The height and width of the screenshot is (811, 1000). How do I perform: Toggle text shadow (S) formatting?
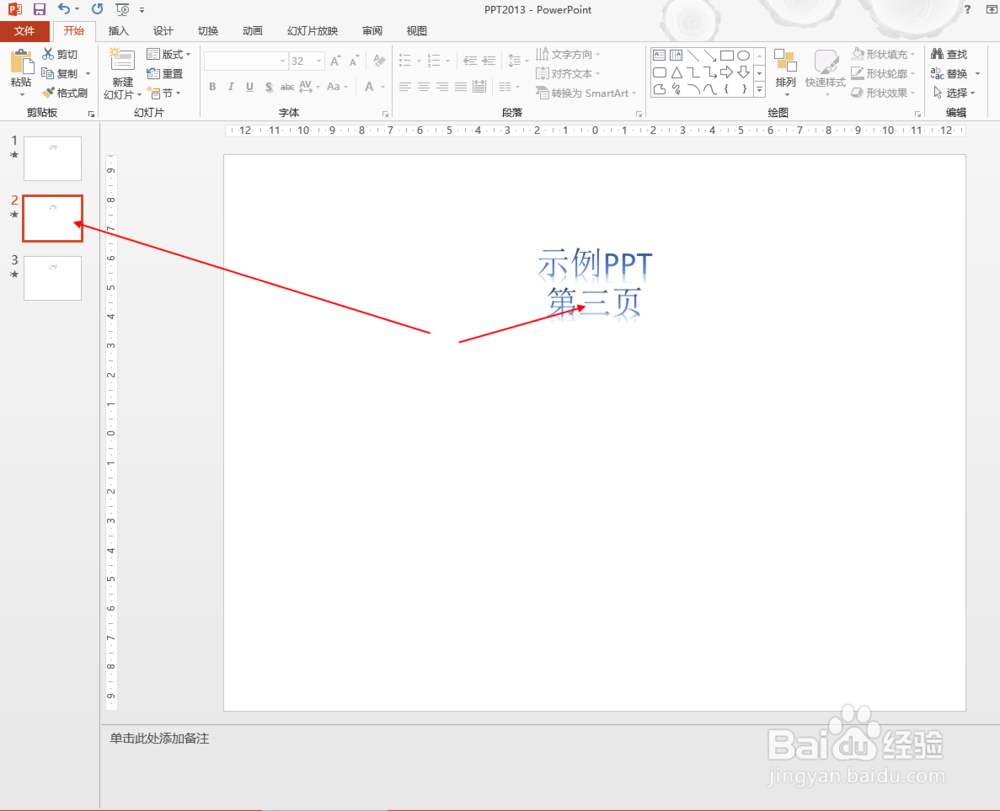point(268,87)
